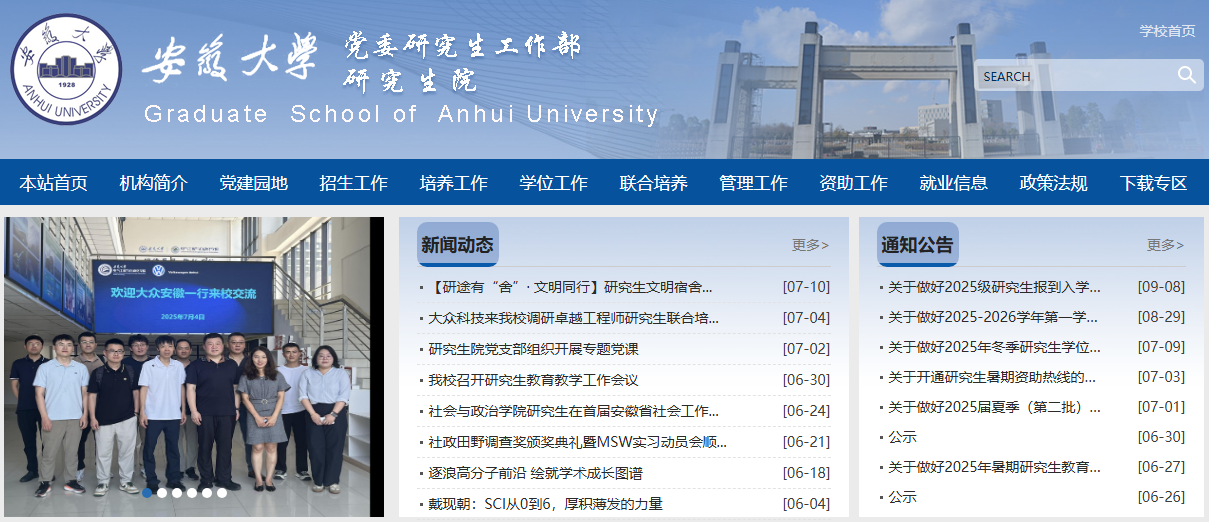
Task: Switch to the 通知公告 tab header
Action: pyautogui.click(x=917, y=245)
